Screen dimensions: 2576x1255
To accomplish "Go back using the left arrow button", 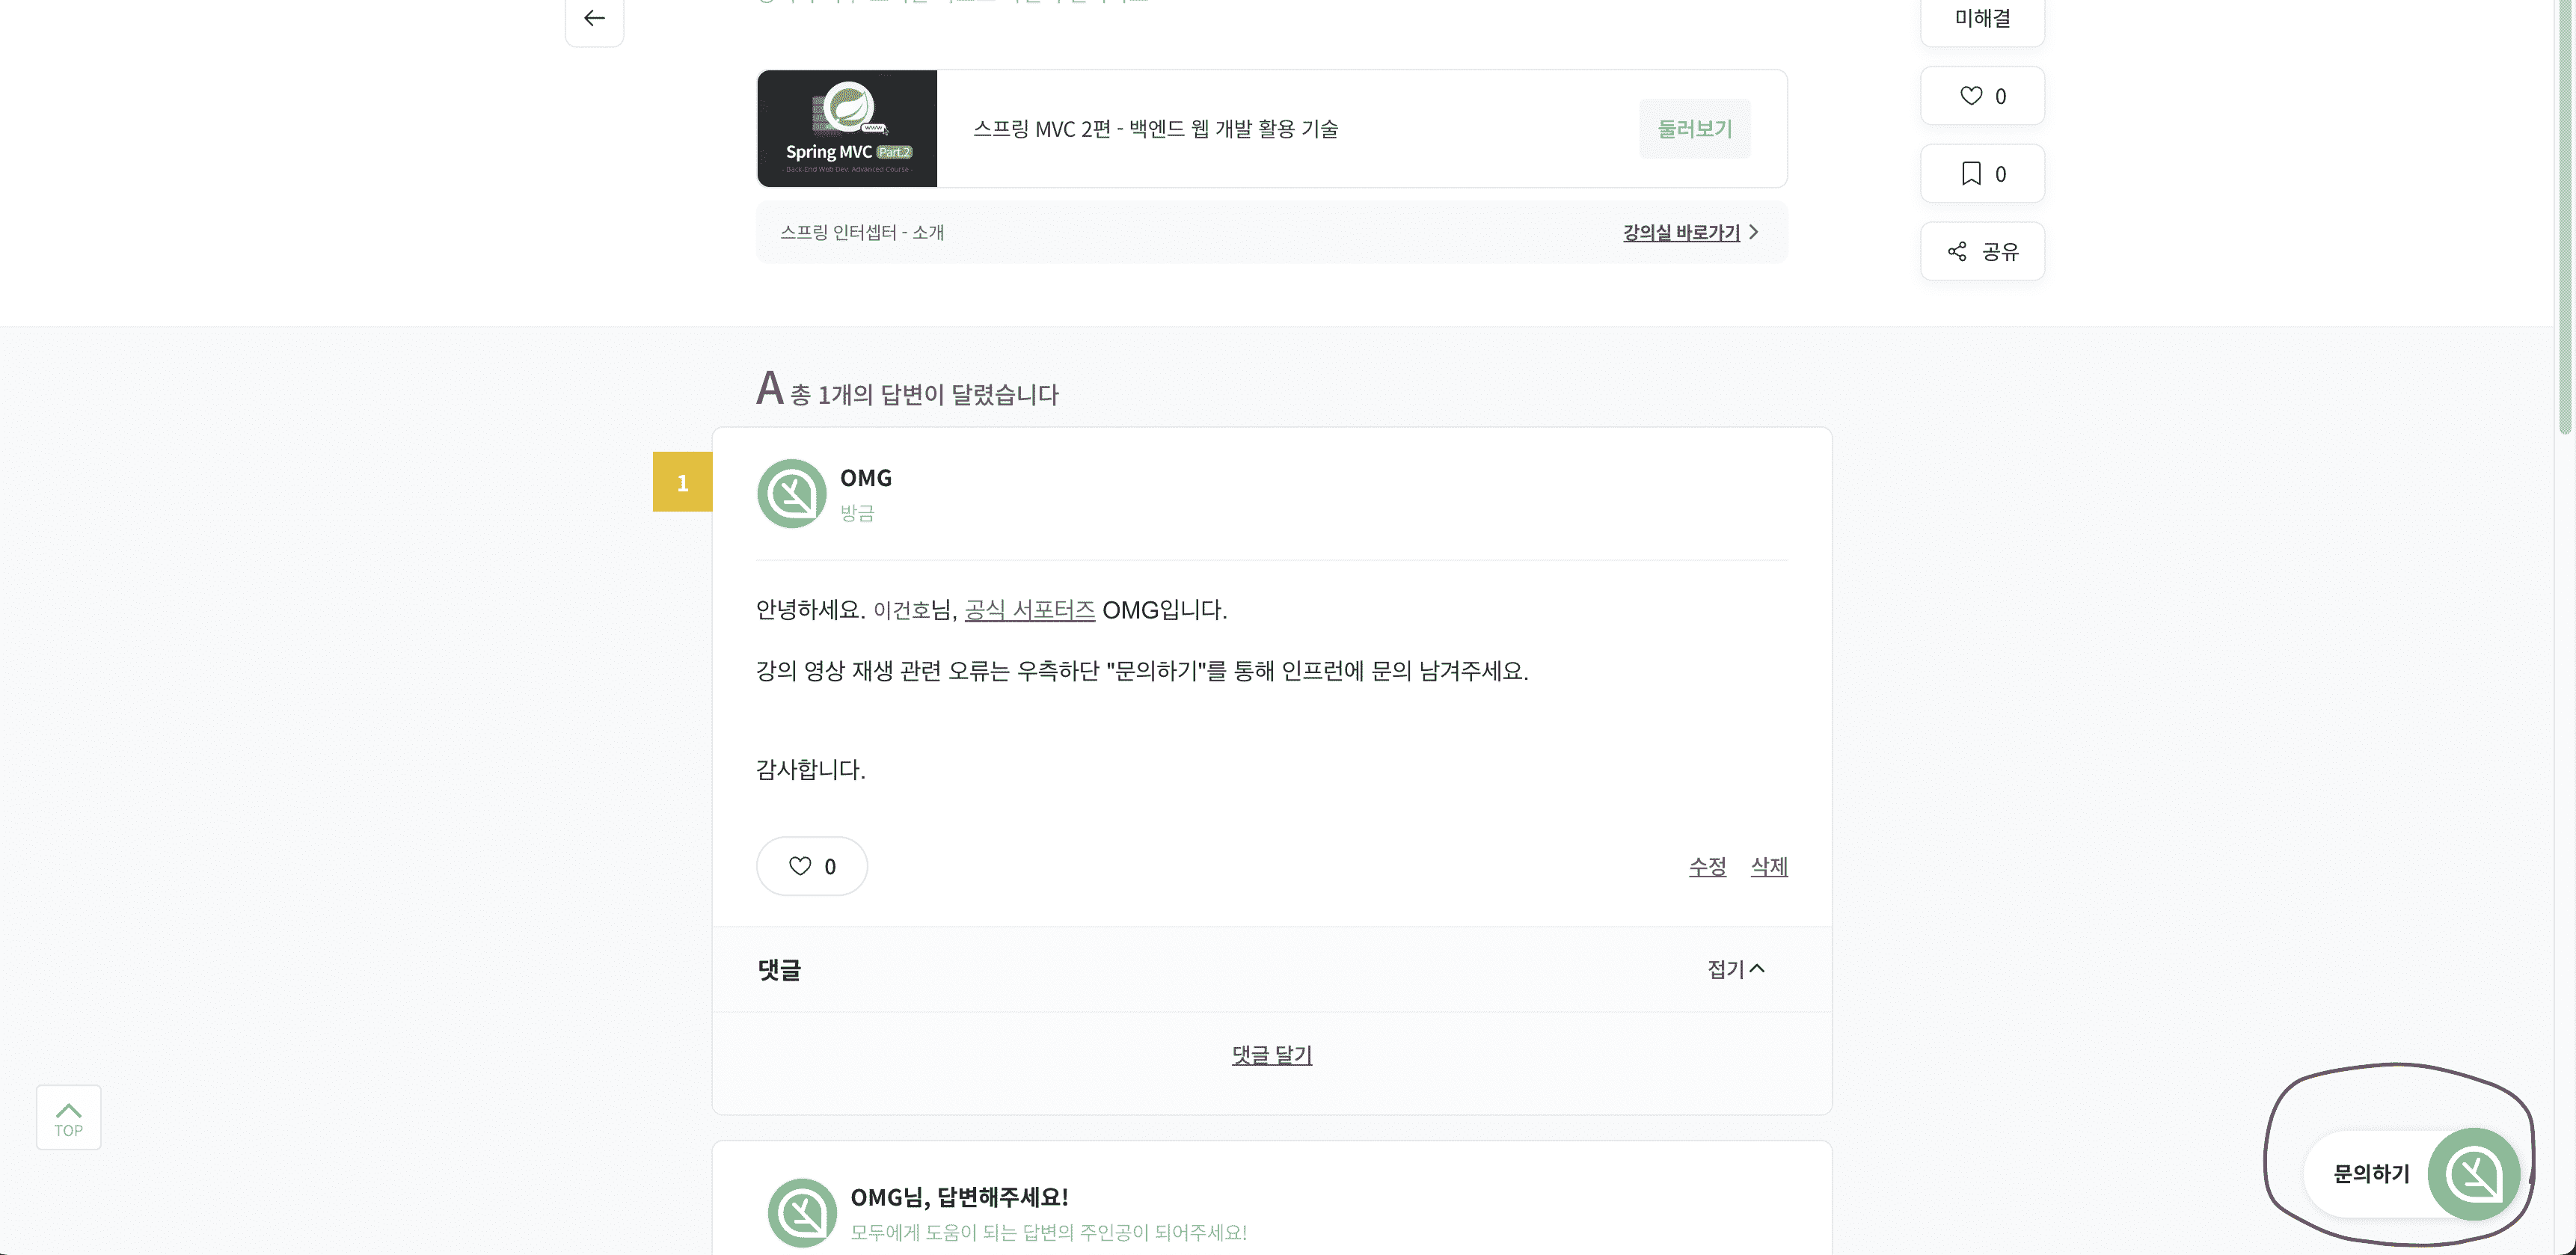I will 594,18.
